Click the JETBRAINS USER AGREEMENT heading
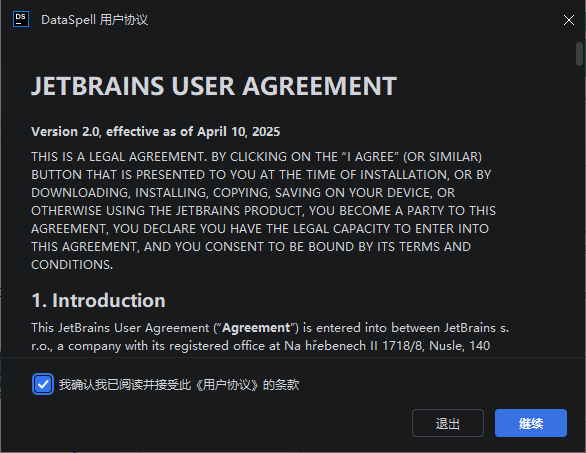The width and height of the screenshot is (586, 453). pos(214,86)
